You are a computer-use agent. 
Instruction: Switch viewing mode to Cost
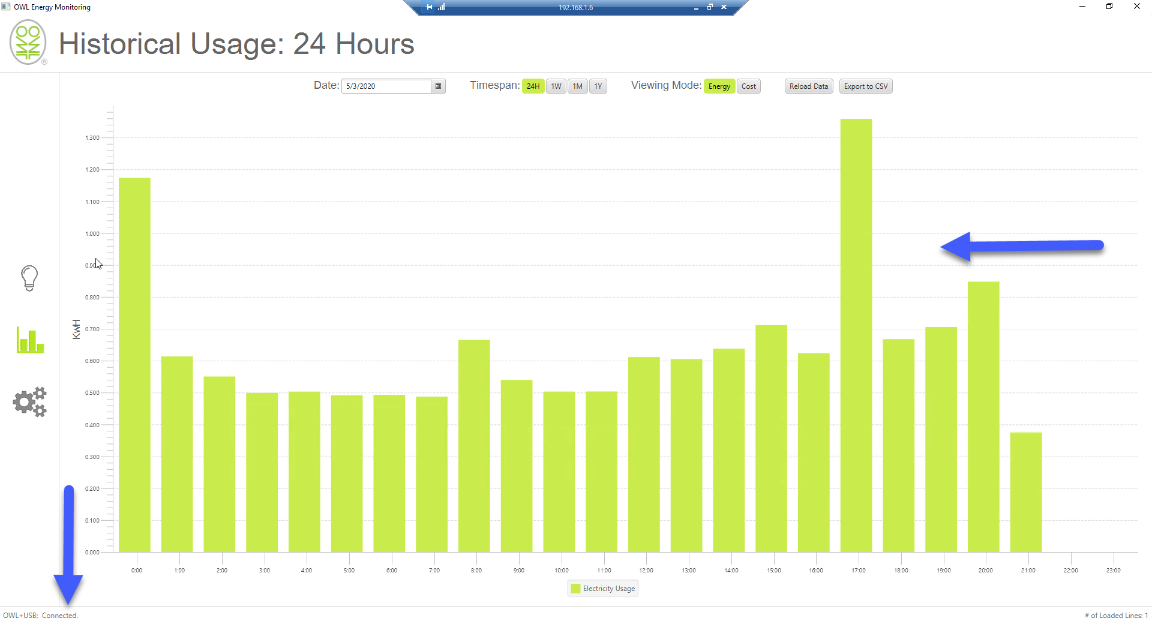[749, 86]
